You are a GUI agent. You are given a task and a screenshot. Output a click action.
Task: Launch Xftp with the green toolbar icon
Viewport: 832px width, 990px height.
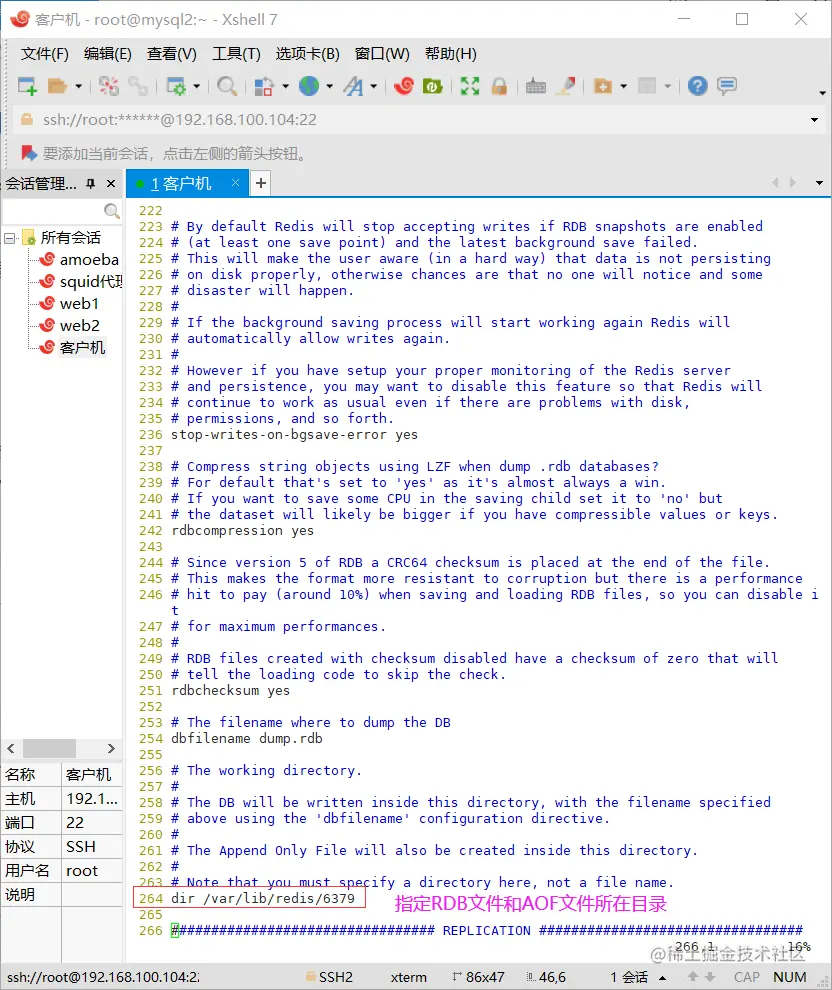(432, 86)
